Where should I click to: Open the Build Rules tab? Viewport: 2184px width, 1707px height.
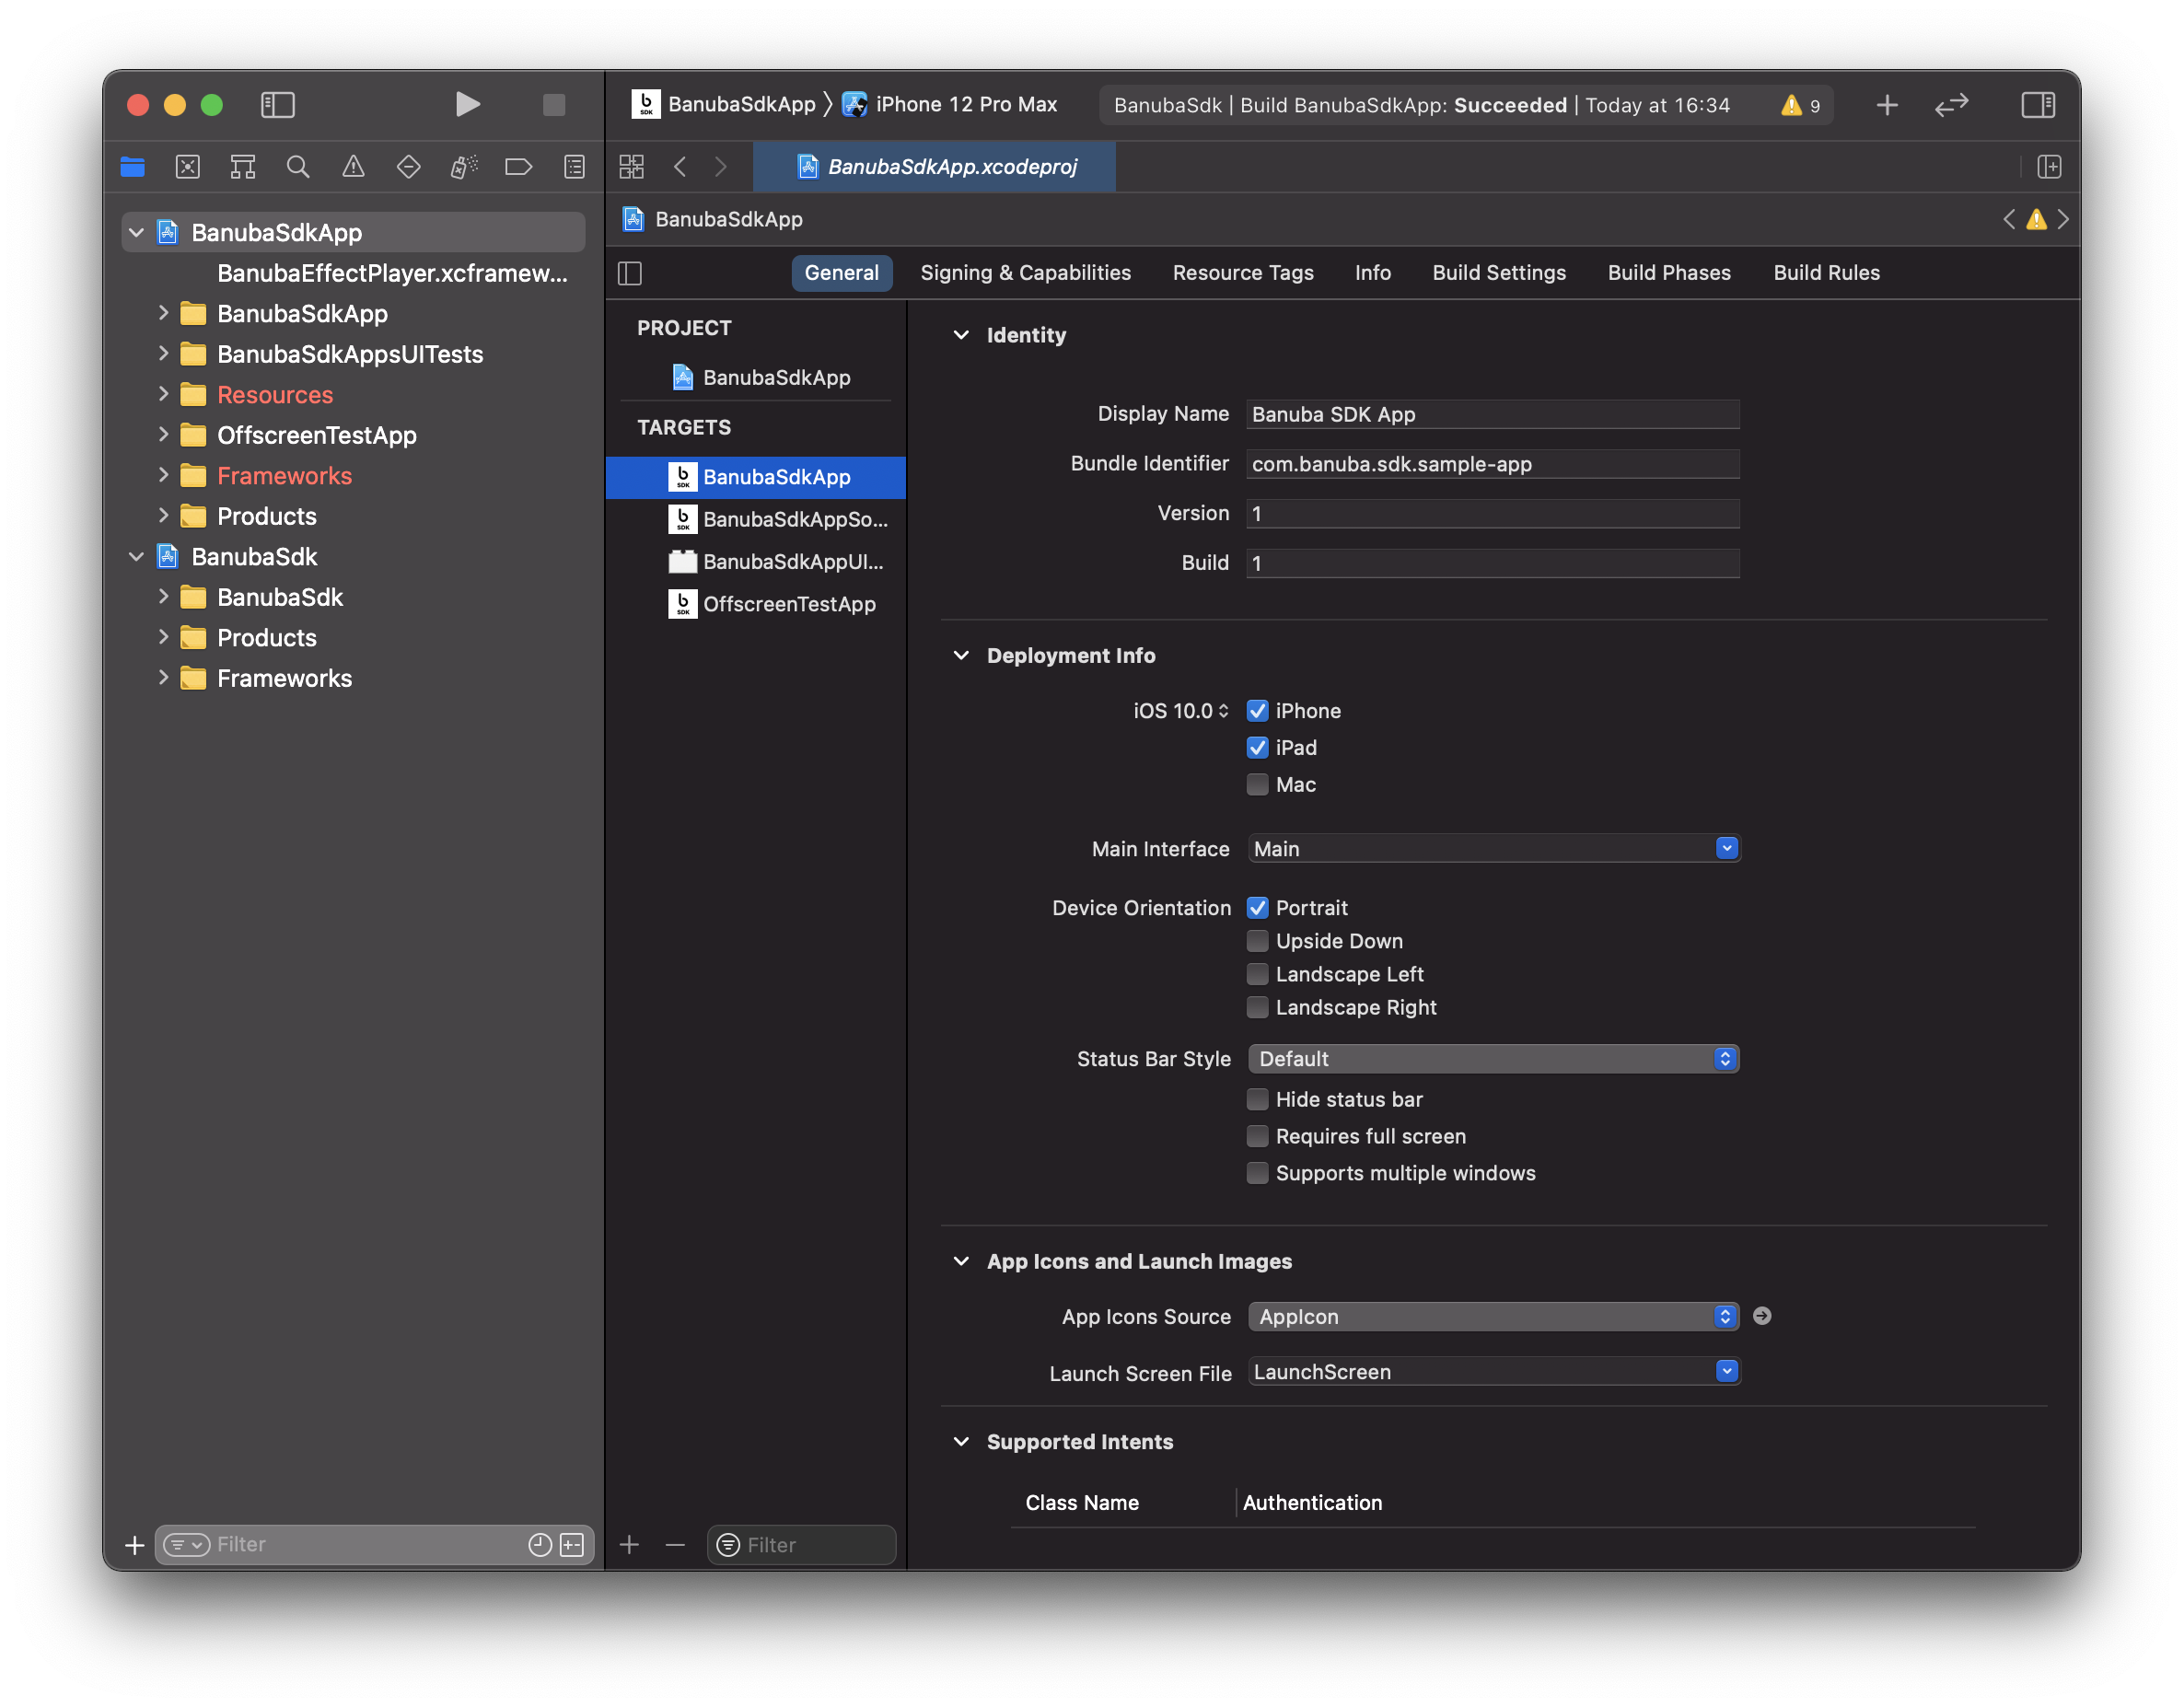[1826, 273]
